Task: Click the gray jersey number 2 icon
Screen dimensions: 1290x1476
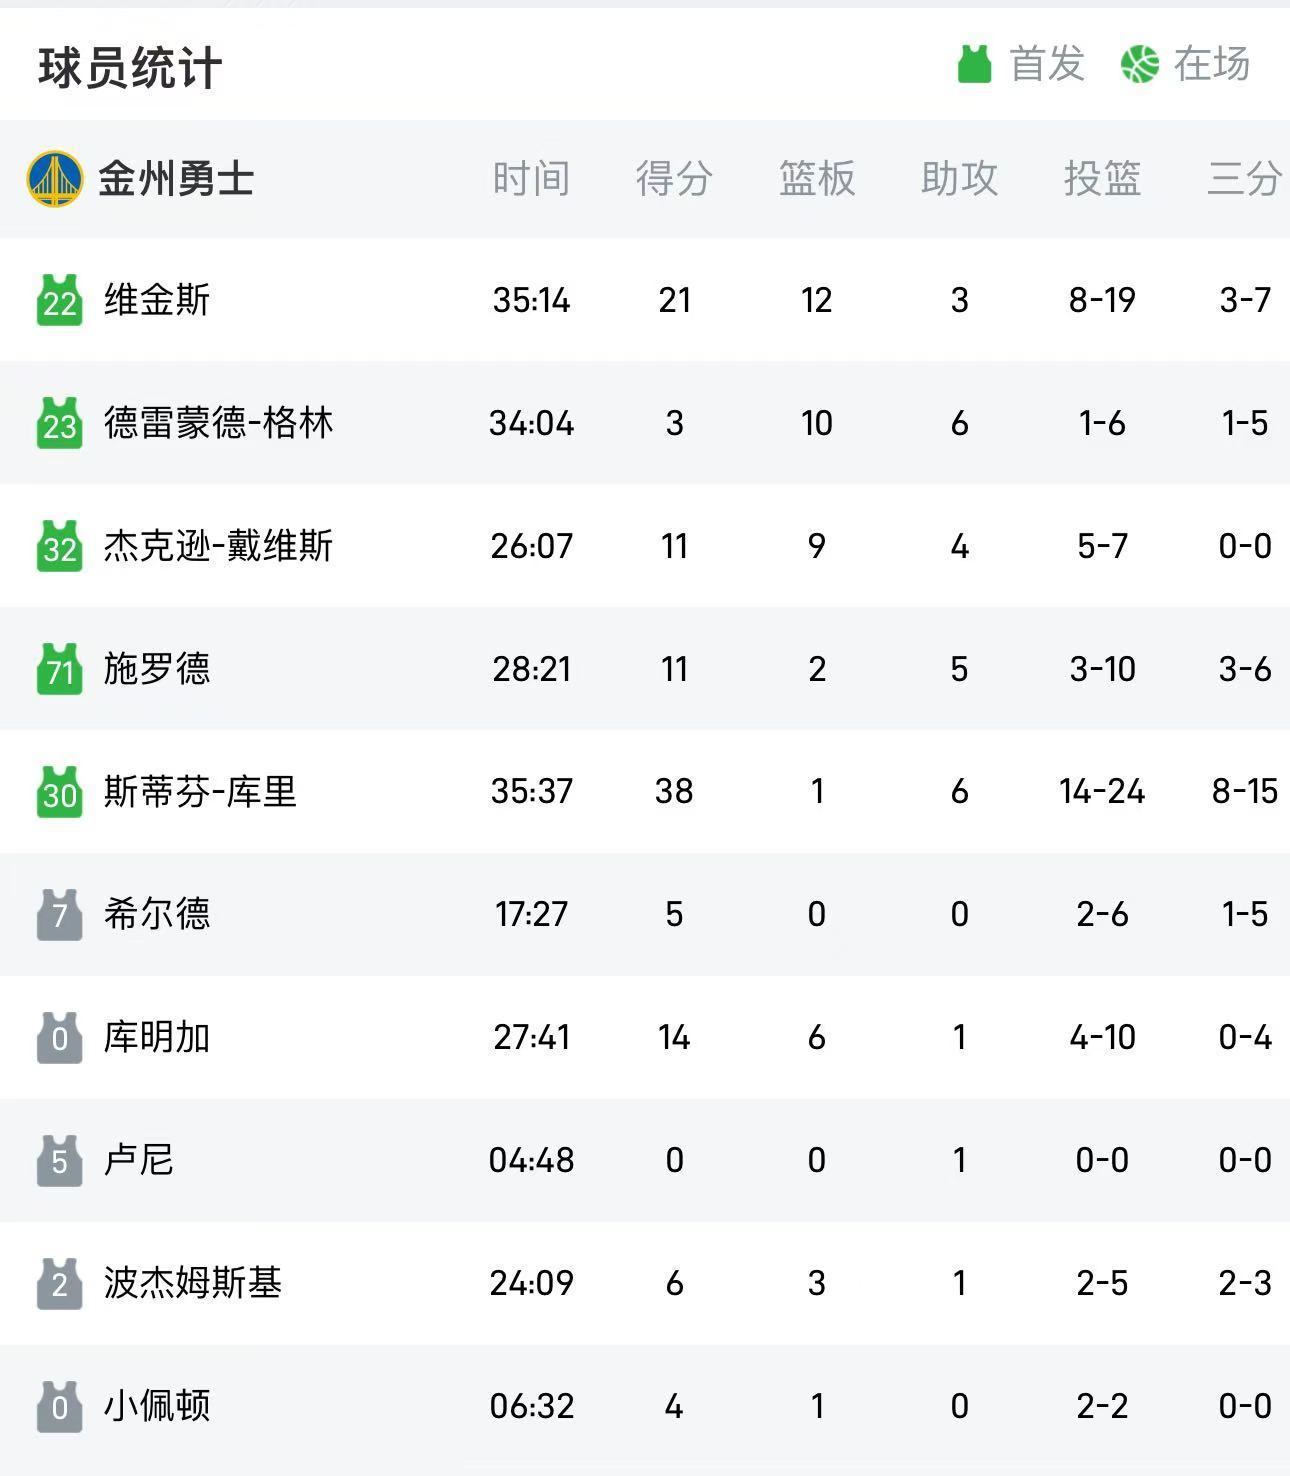Action: 59,1283
